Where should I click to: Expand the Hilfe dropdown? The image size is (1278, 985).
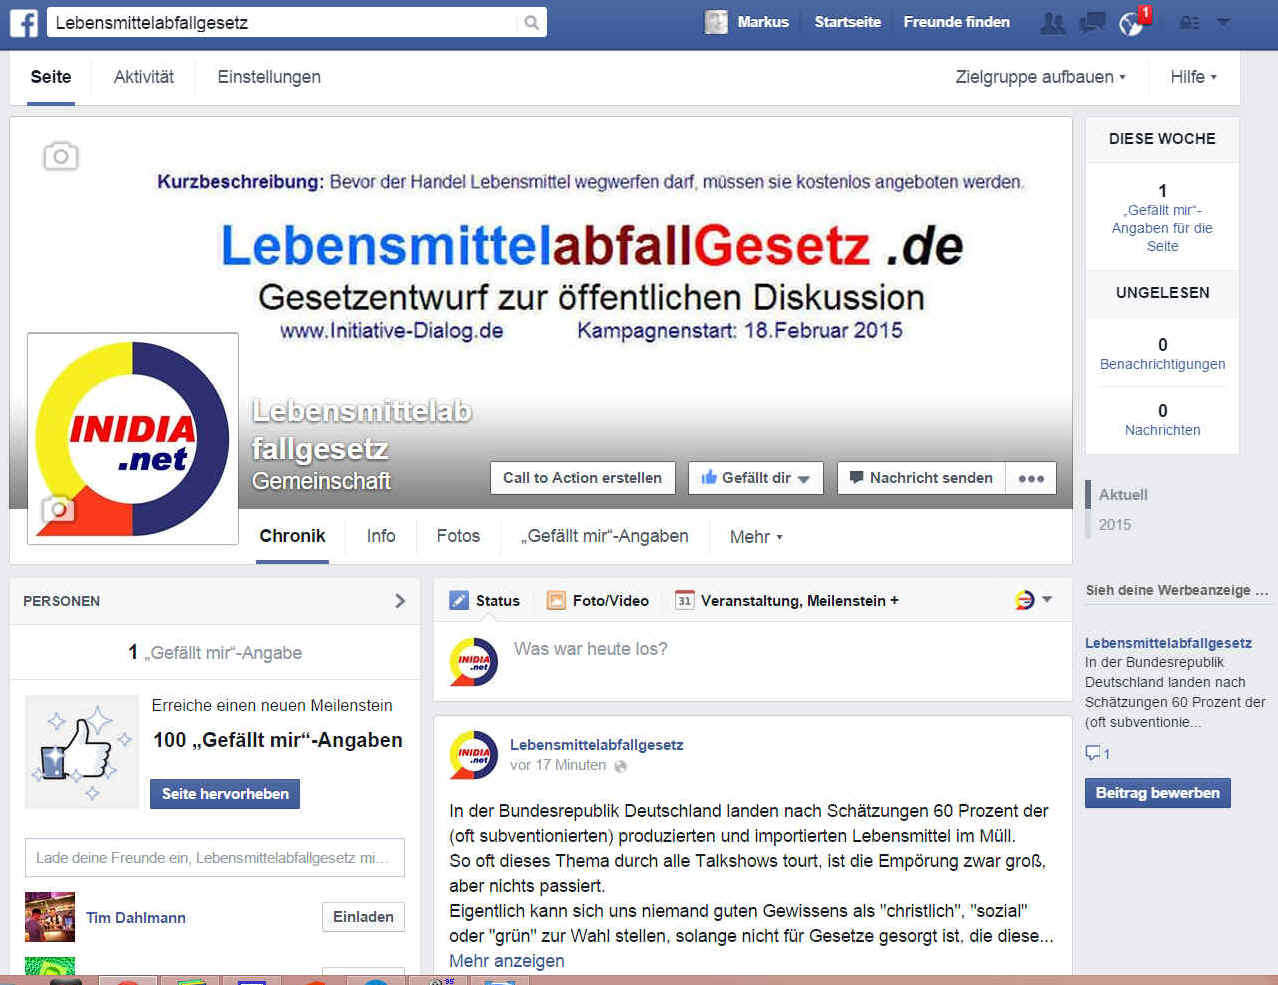click(x=1194, y=77)
